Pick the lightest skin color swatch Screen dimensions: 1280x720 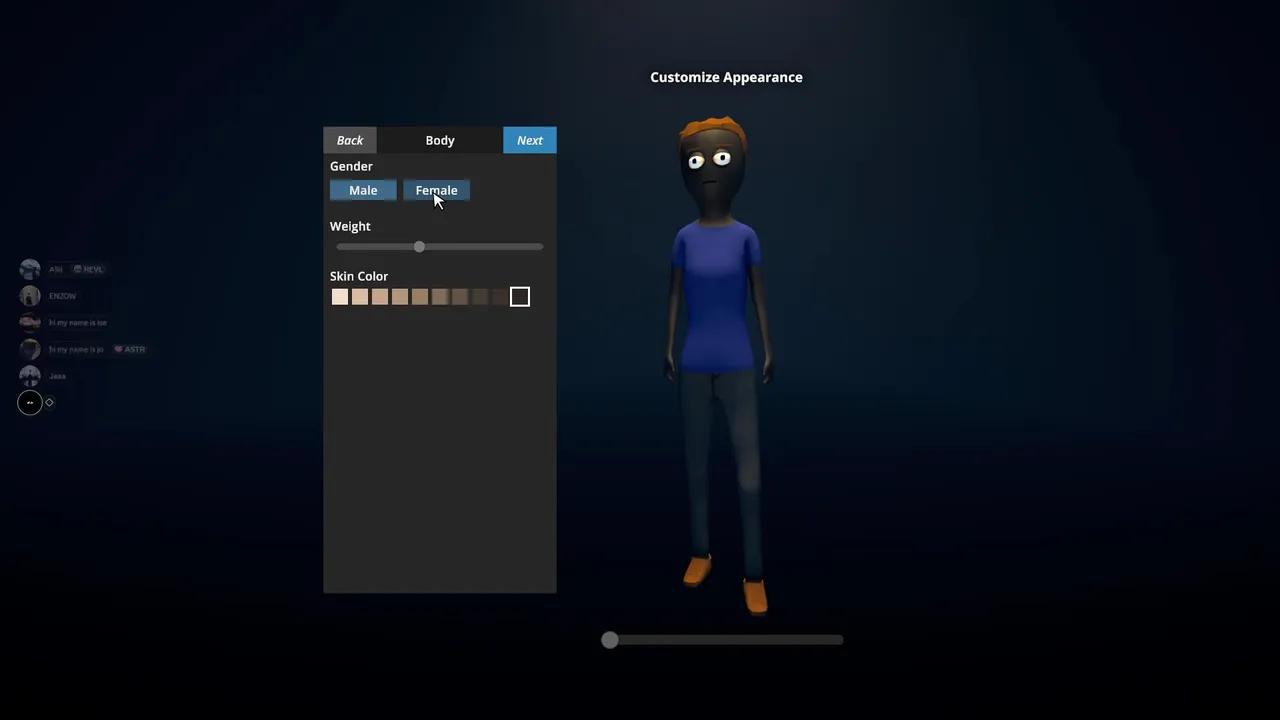click(x=340, y=297)
